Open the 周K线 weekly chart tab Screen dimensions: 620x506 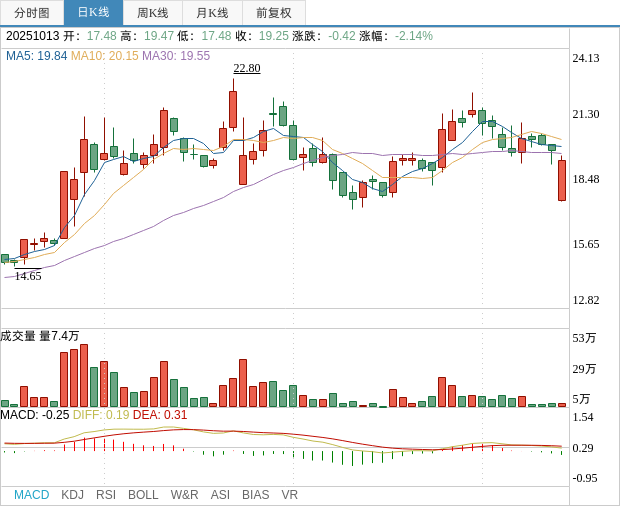[153, 13]
